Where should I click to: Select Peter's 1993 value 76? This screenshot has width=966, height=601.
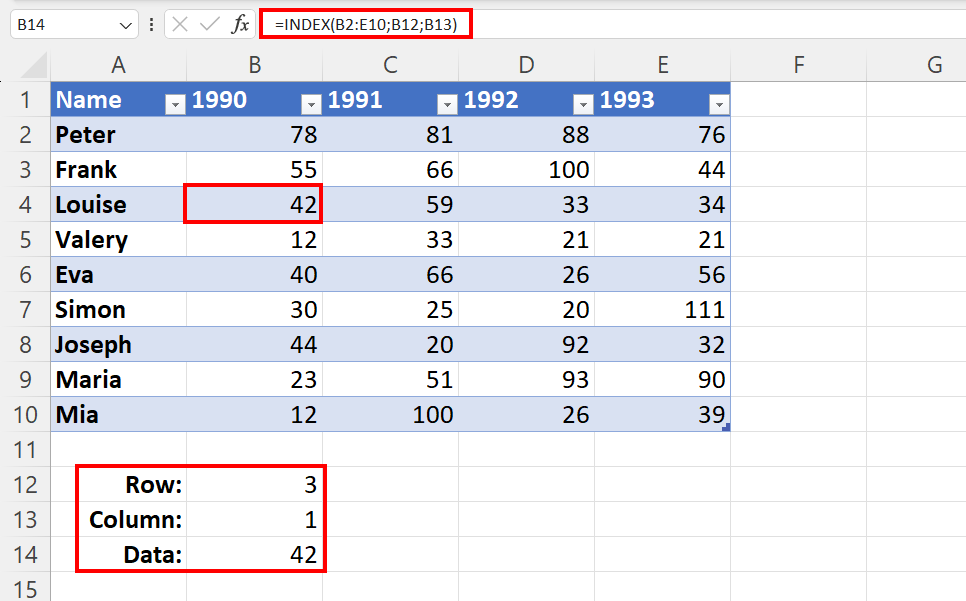point(662,134)
